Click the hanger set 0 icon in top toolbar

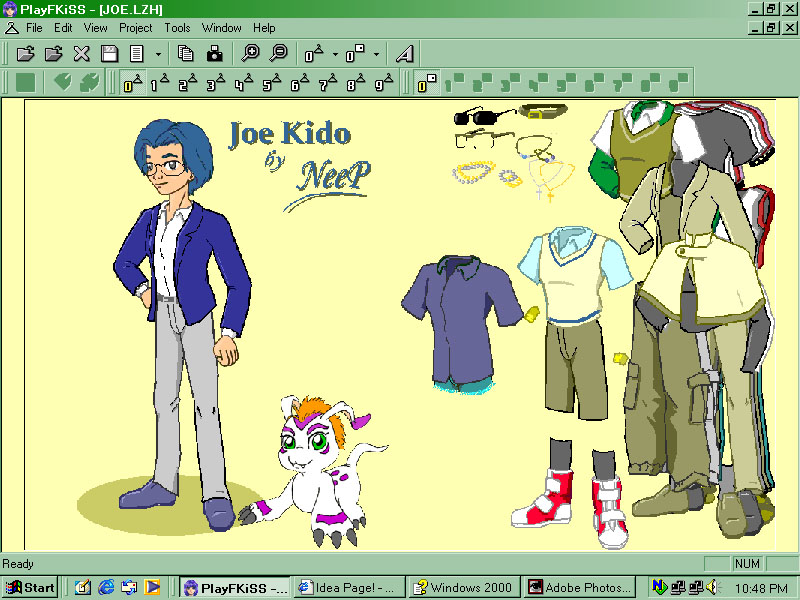click(314, 53)
